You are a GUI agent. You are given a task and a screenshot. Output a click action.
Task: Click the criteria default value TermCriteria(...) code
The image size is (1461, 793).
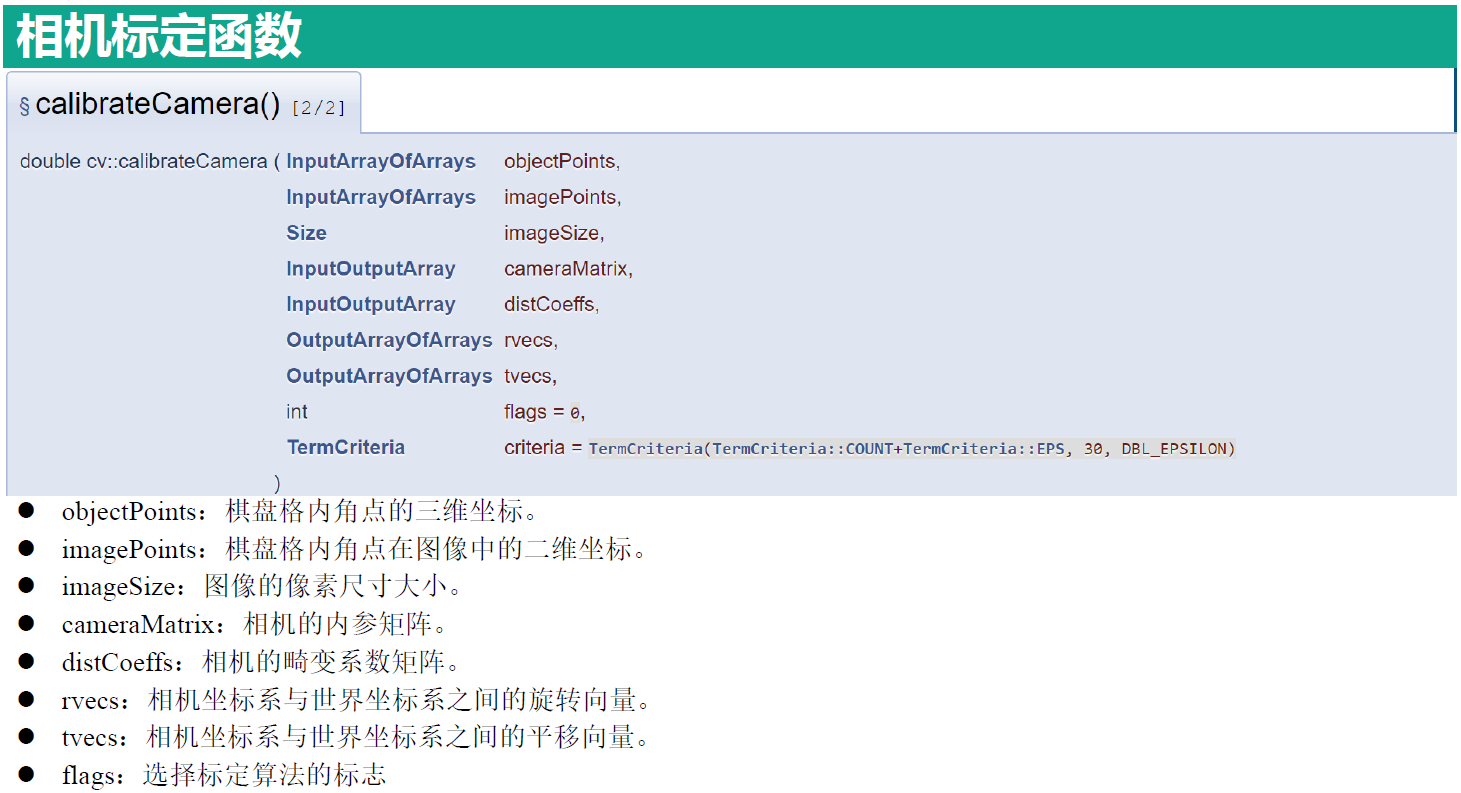pos(912,449)
